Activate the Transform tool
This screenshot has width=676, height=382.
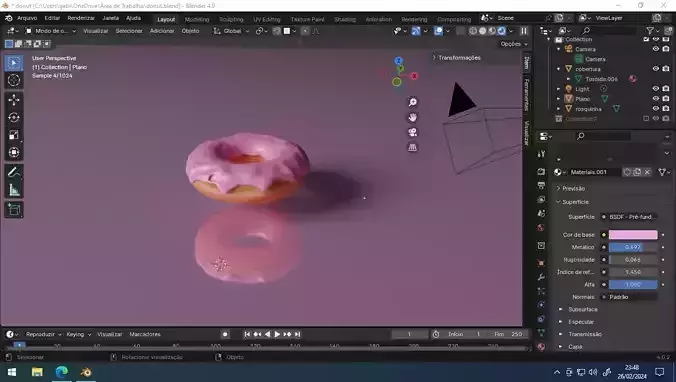click(x=14, y=152)
